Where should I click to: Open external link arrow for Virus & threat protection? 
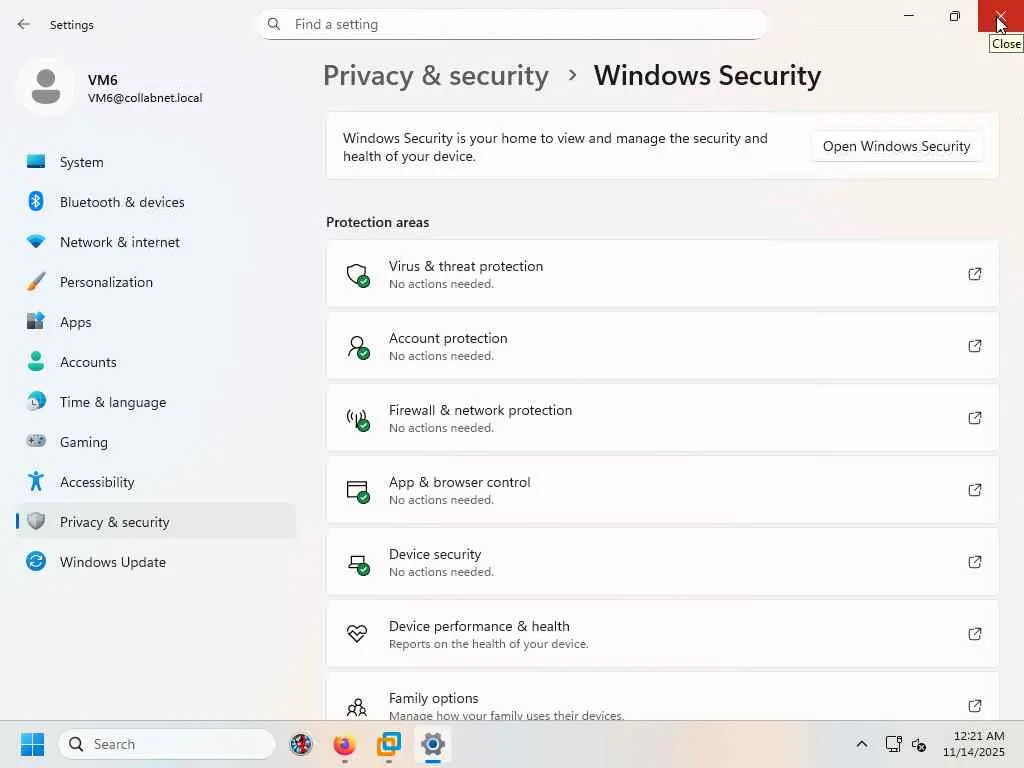[x=974, y=274]
